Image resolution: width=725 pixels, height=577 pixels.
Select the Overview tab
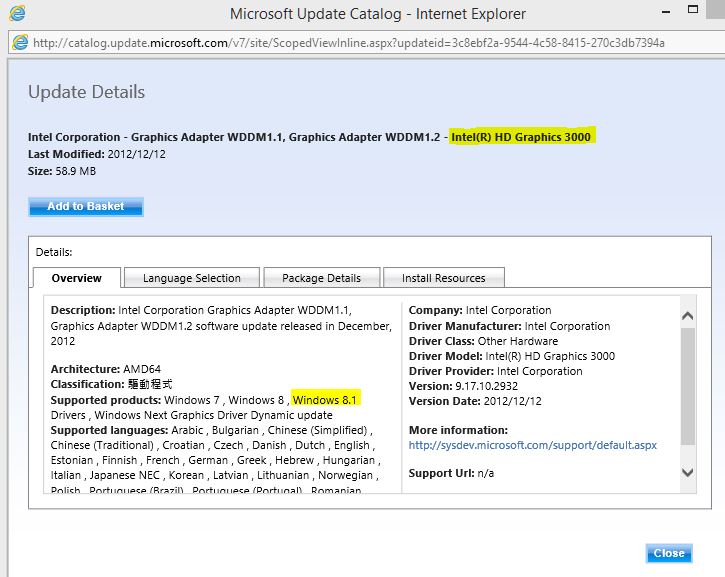[x=77, y=278]
